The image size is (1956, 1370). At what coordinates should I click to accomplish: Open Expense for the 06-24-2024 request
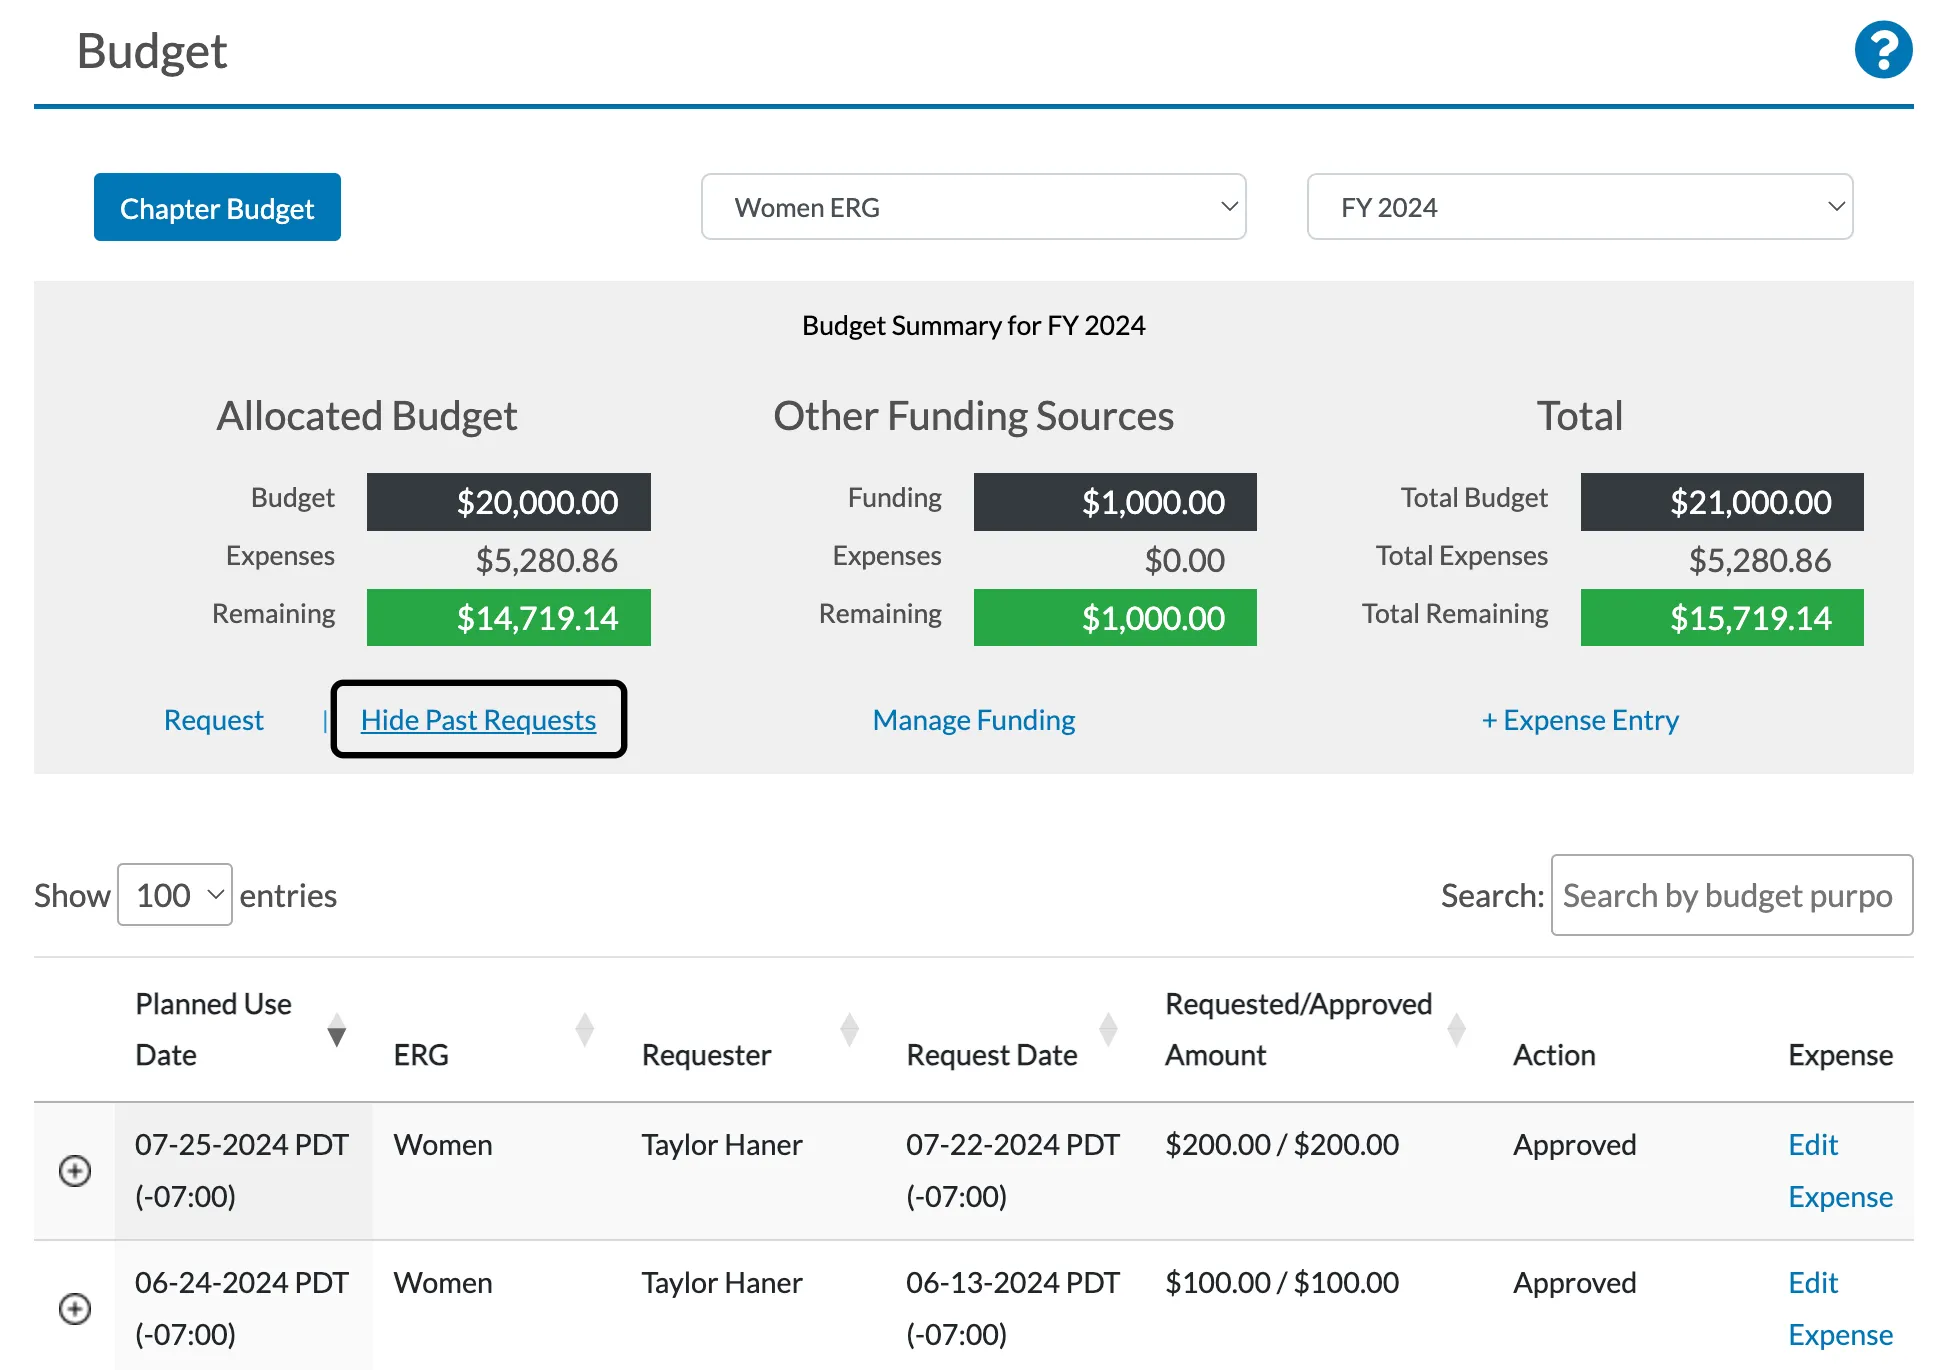click(1840, 1335)
